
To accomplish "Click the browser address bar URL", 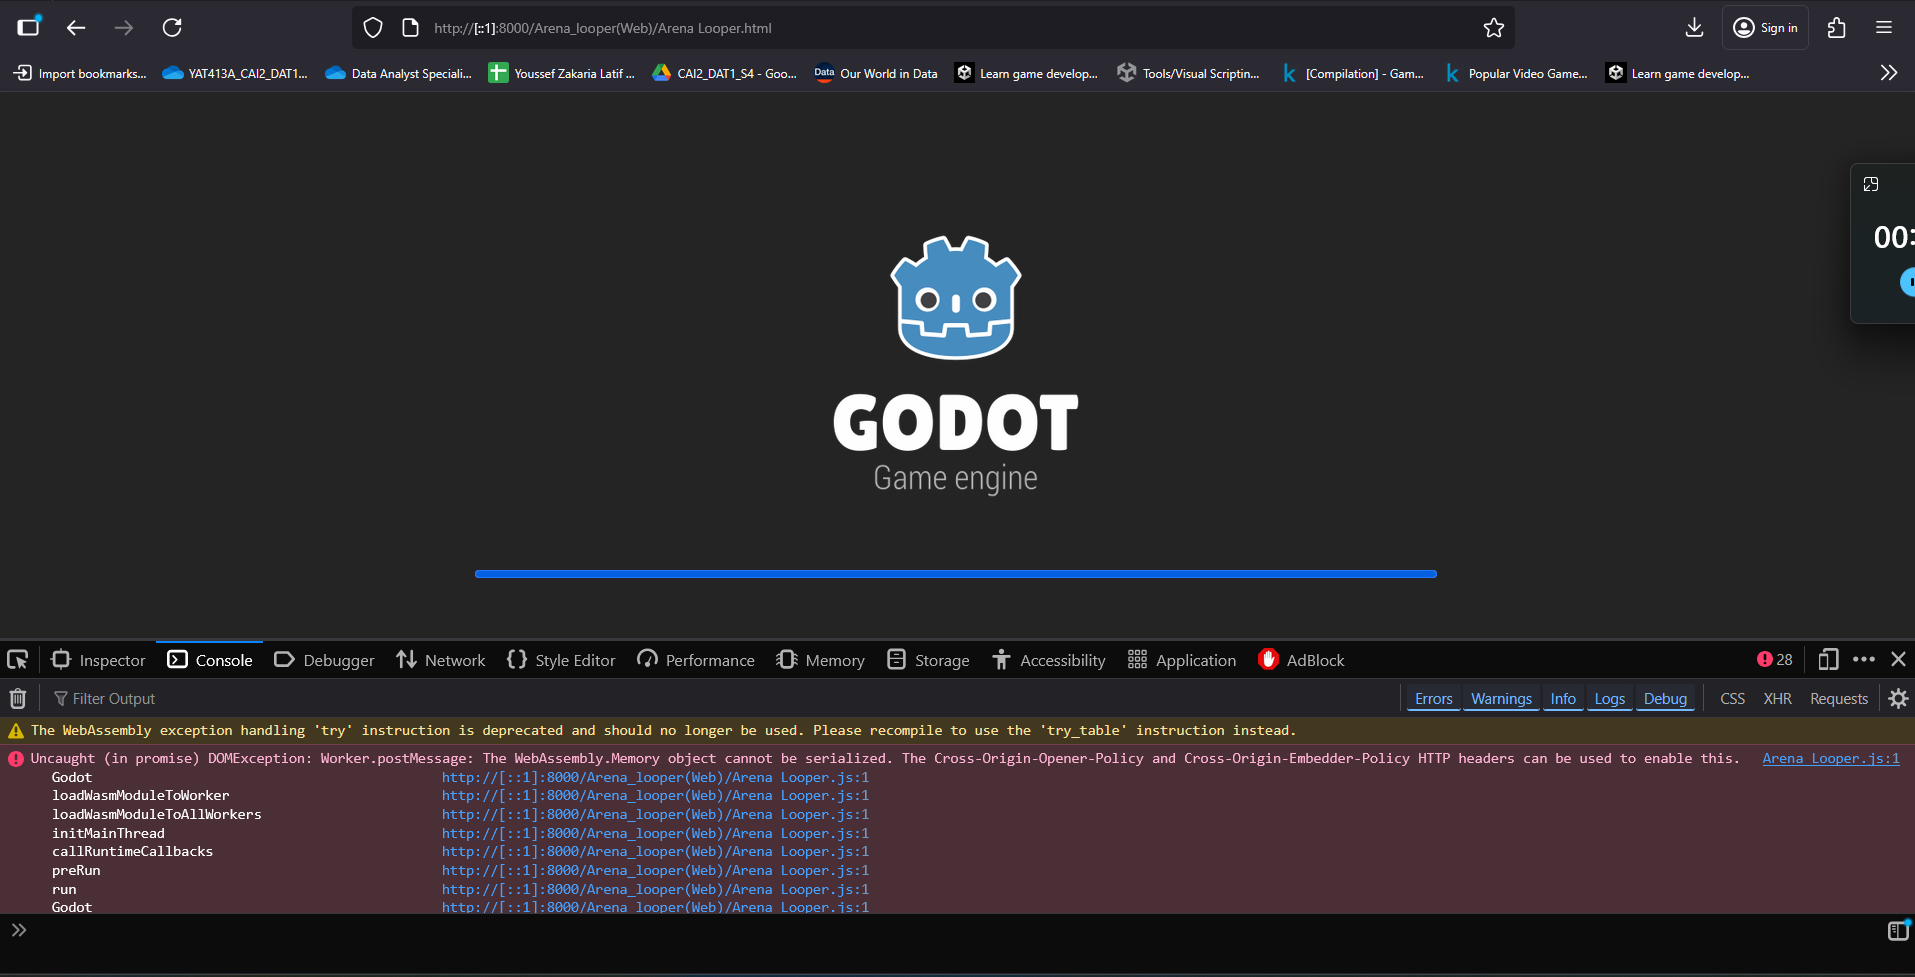I will pos(602,28).
